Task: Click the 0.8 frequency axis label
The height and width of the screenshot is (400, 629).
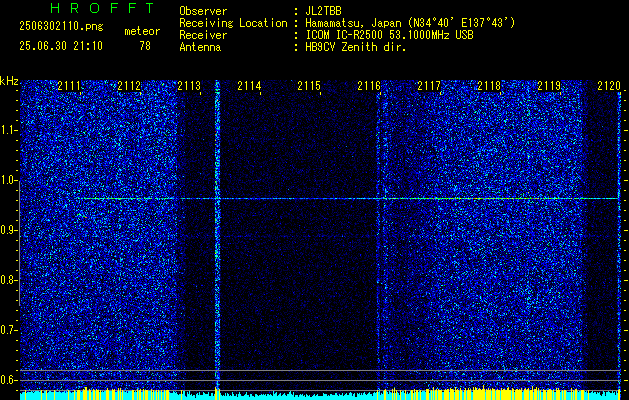Action: point(8,280)
